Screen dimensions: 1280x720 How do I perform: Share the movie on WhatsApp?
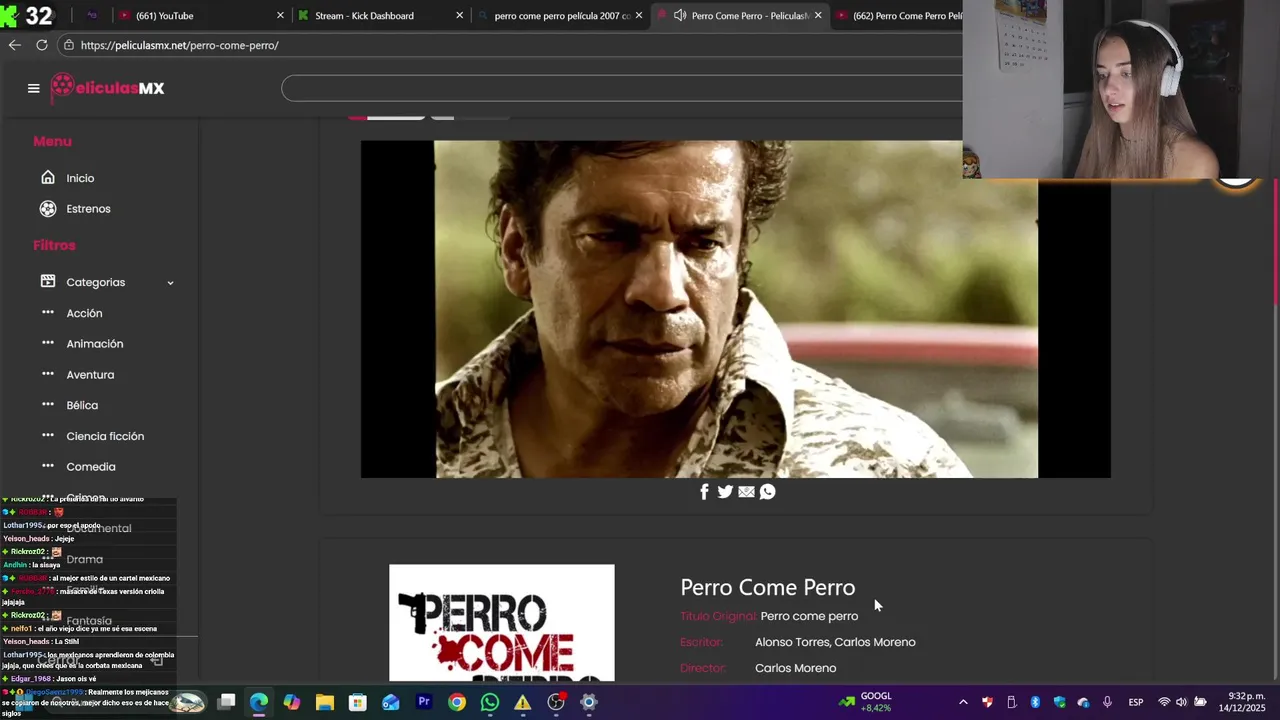coord(767,492)
